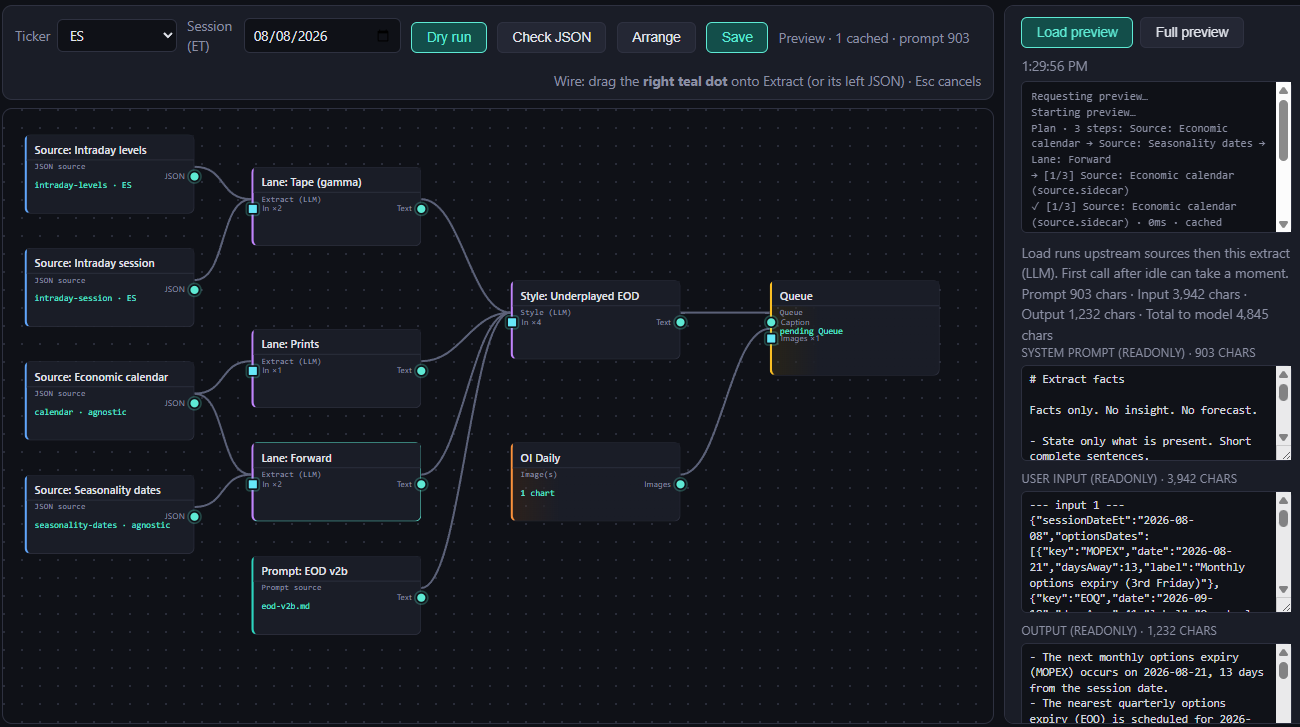Click resize handle of System Prompt textarea
The image size is (1300, 727).
click(1283, 454)
